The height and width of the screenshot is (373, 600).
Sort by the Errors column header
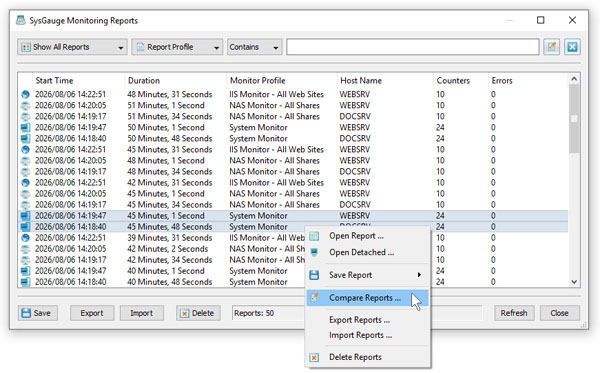click(x=528, y=81)
